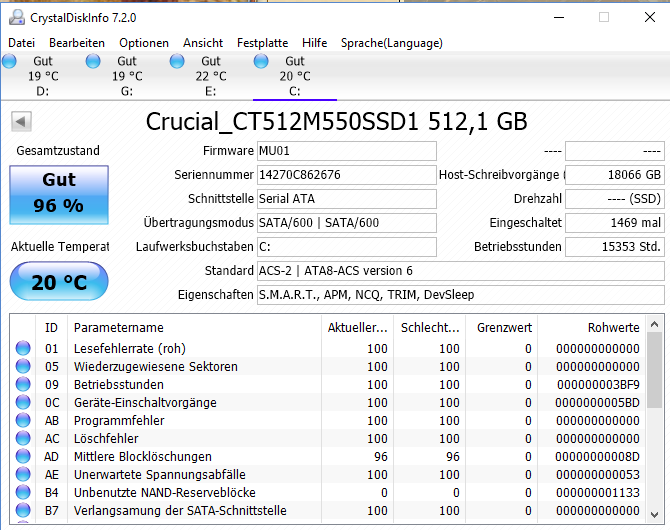Click the Gesamtzustand label
670x530 pixels.
tap(58, 150)
